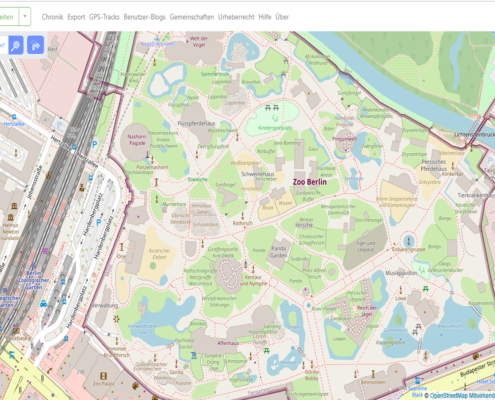Click the statue icon above Löwe label
This screenshot has height=400, width=495.
(x=401, y=290)
